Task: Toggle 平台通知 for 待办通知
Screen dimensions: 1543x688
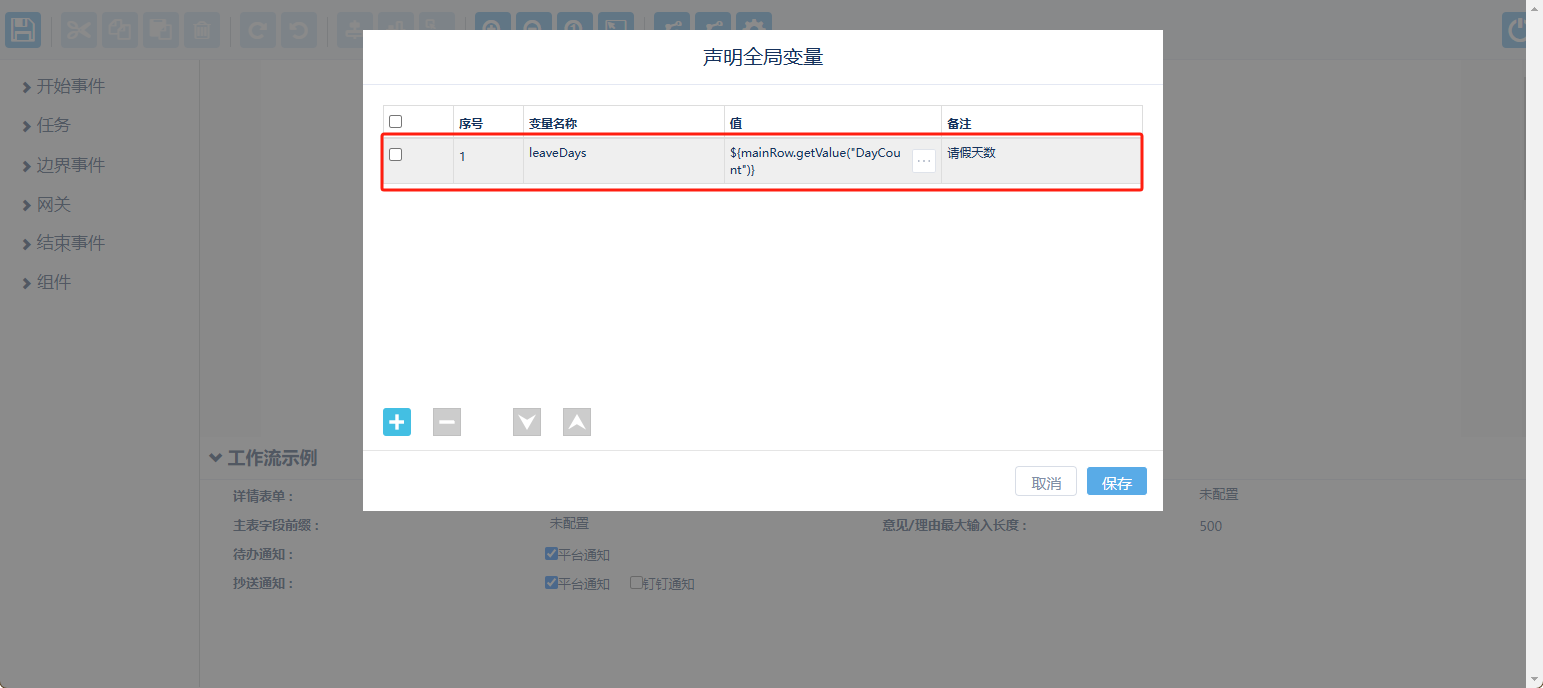Action: [x=551, y=554]
